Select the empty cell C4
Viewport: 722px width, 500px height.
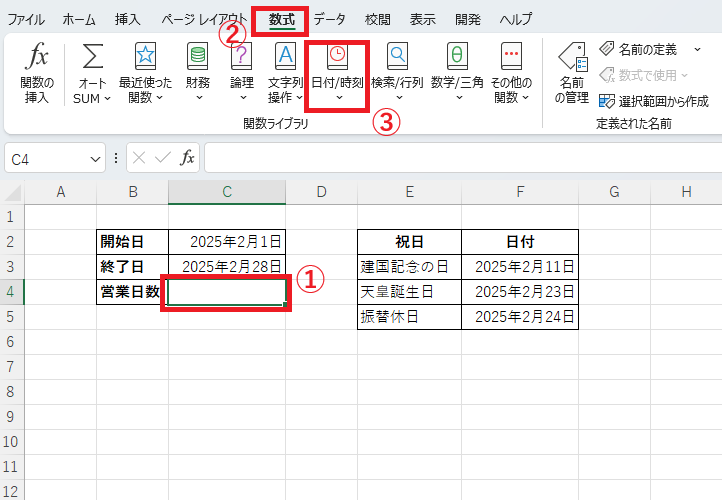227,292
